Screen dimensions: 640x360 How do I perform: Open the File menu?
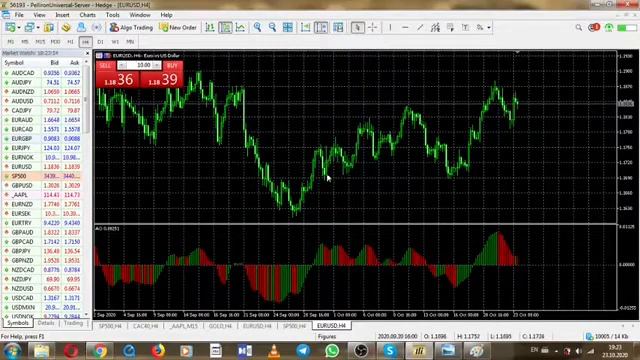pyautogui.click(x=19, y=15)
